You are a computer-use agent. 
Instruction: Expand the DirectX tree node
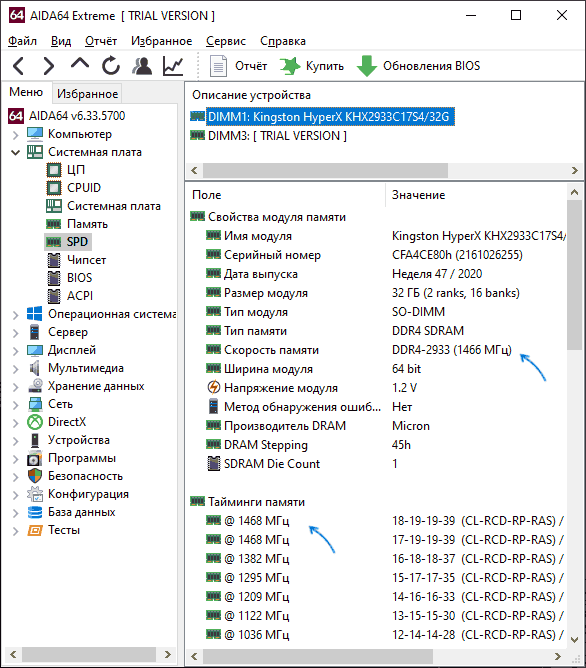click(x=15, y=423)
